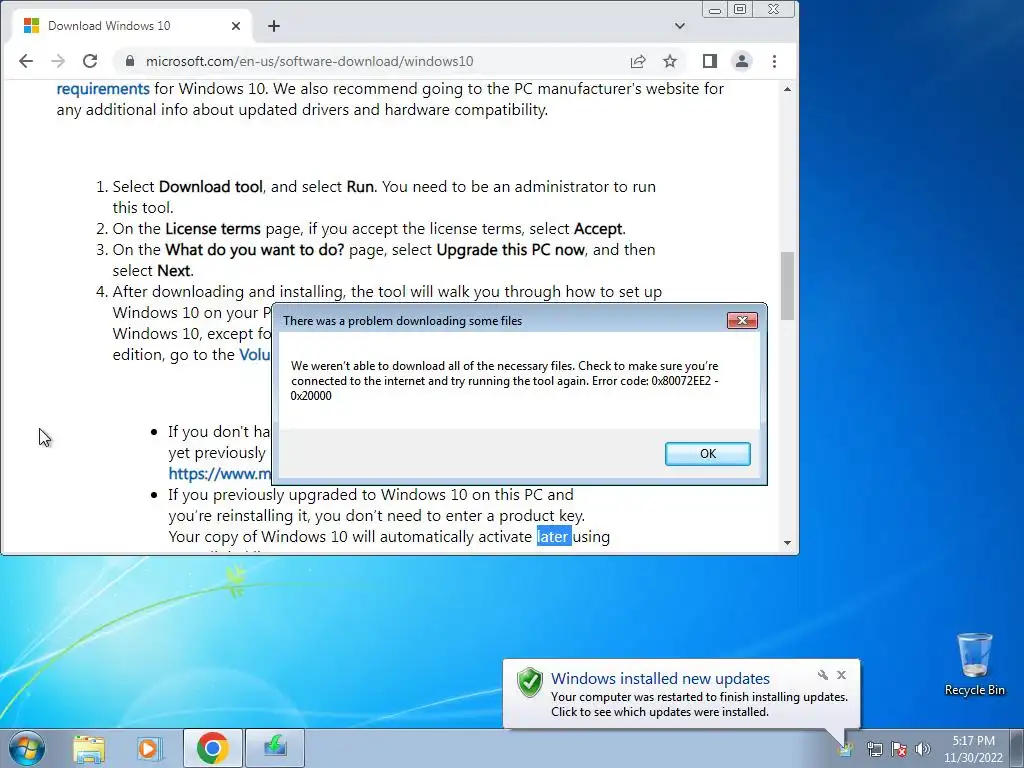Close the Download Windows 10 tab
Screen dimensions: 1024x768
pyautogui.click(x=236, y=26)
